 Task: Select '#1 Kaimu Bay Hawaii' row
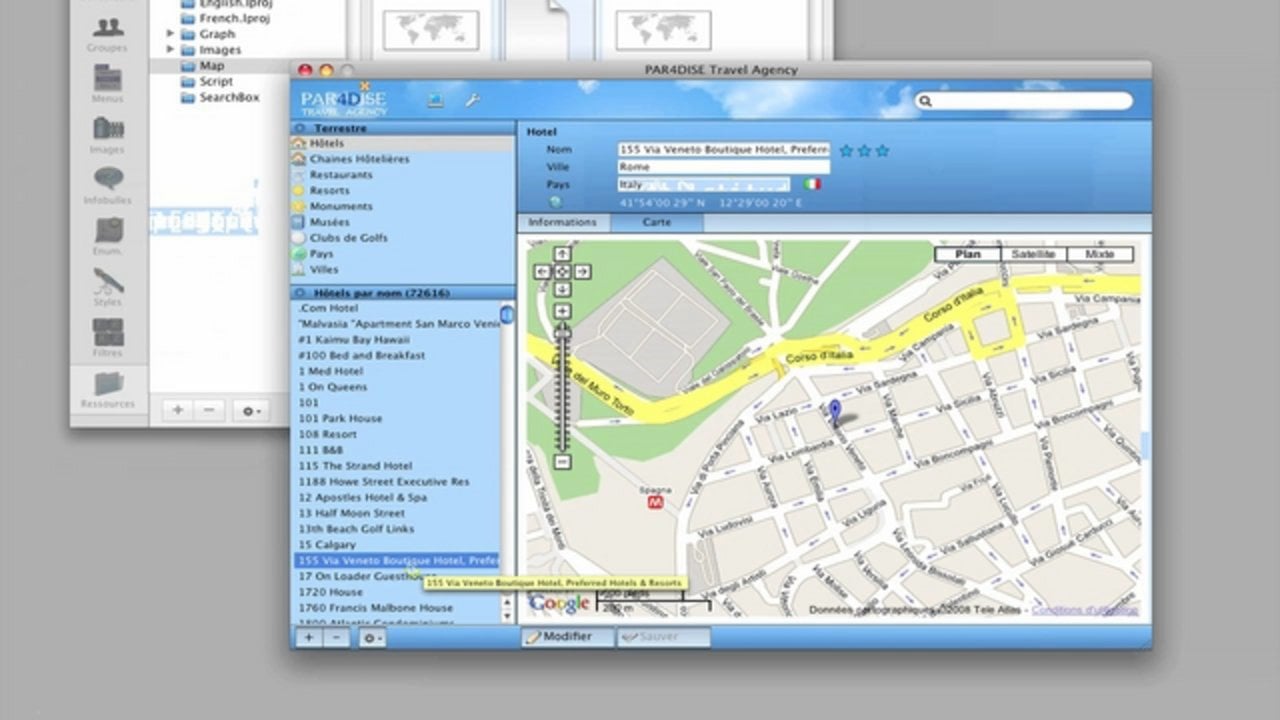(396, 340)
